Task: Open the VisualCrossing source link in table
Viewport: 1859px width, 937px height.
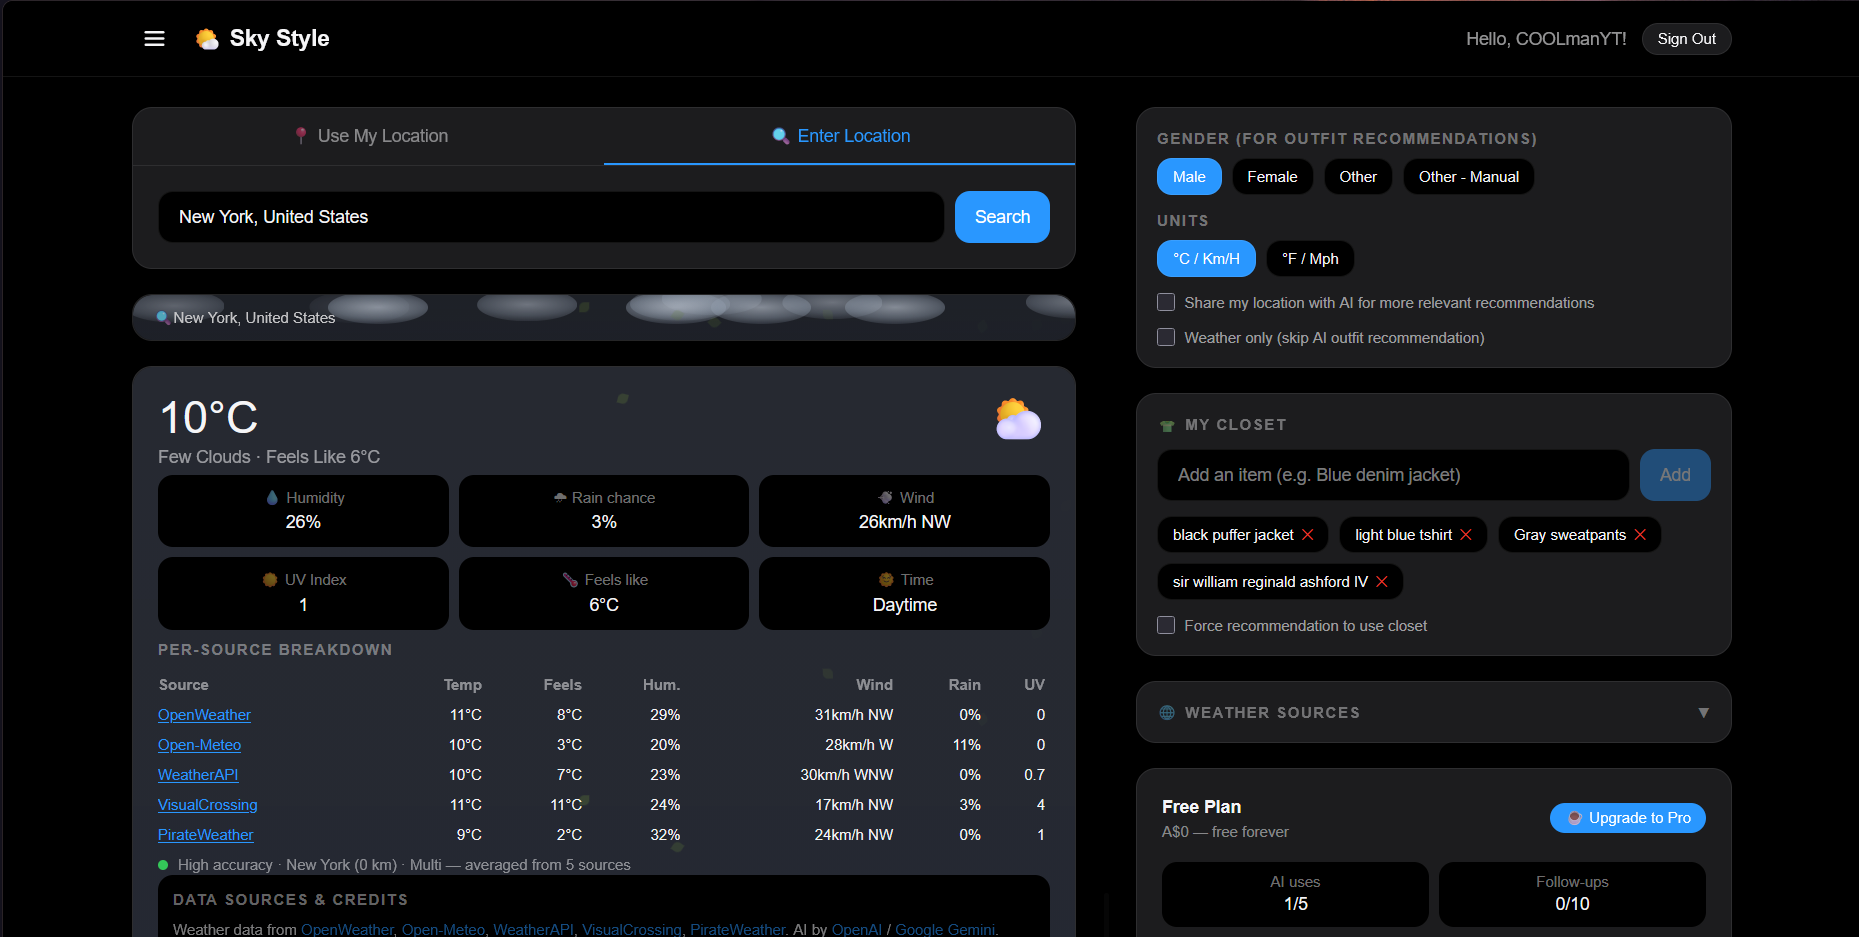Action: pyautogui.click(x=207, y=805)
